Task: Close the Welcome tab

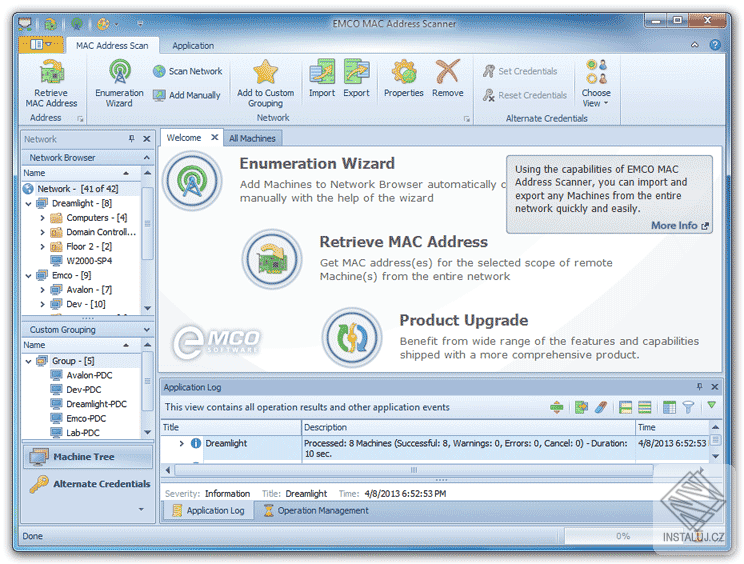Action: tap(214, 137)
